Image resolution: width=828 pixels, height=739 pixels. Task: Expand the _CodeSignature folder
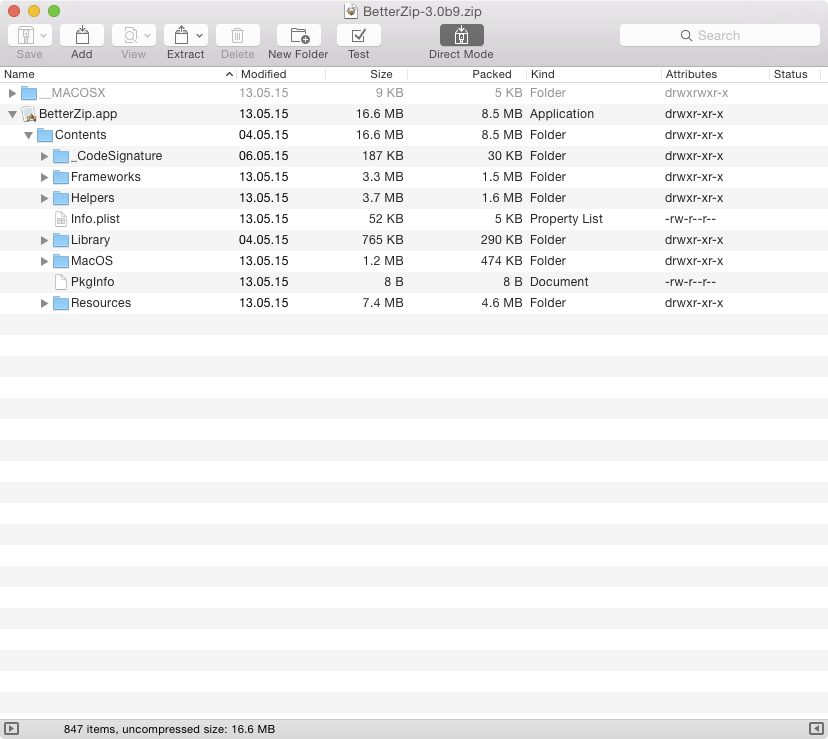click(x=44, y=156)
